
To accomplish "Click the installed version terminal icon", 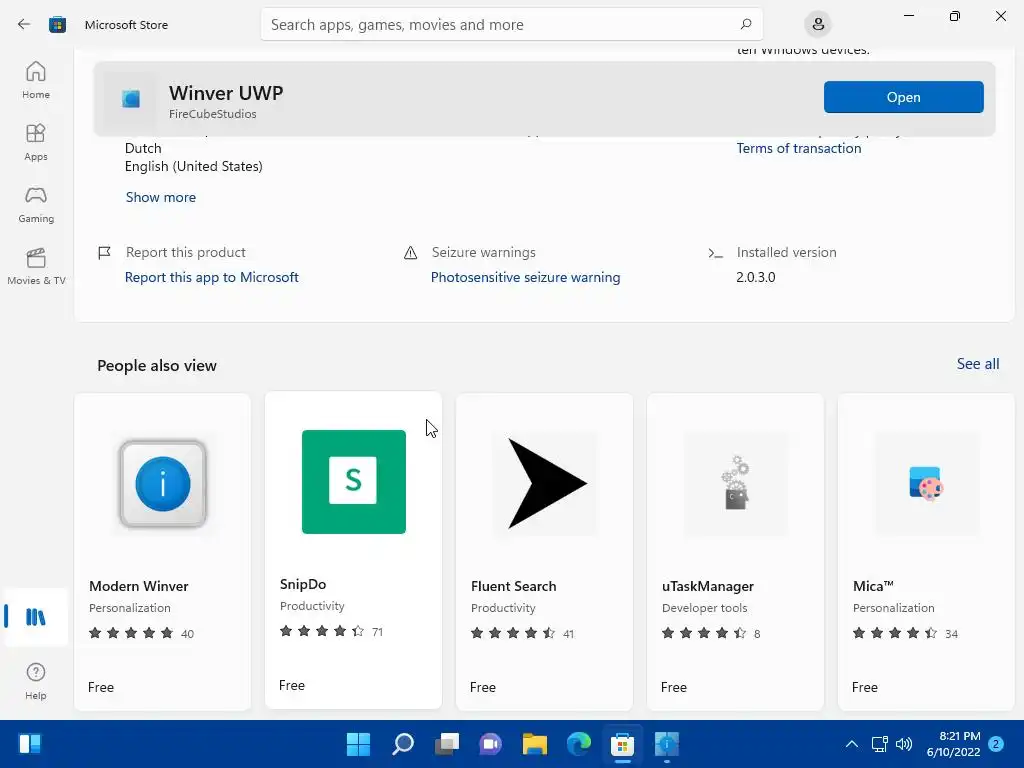I will 715,253.
